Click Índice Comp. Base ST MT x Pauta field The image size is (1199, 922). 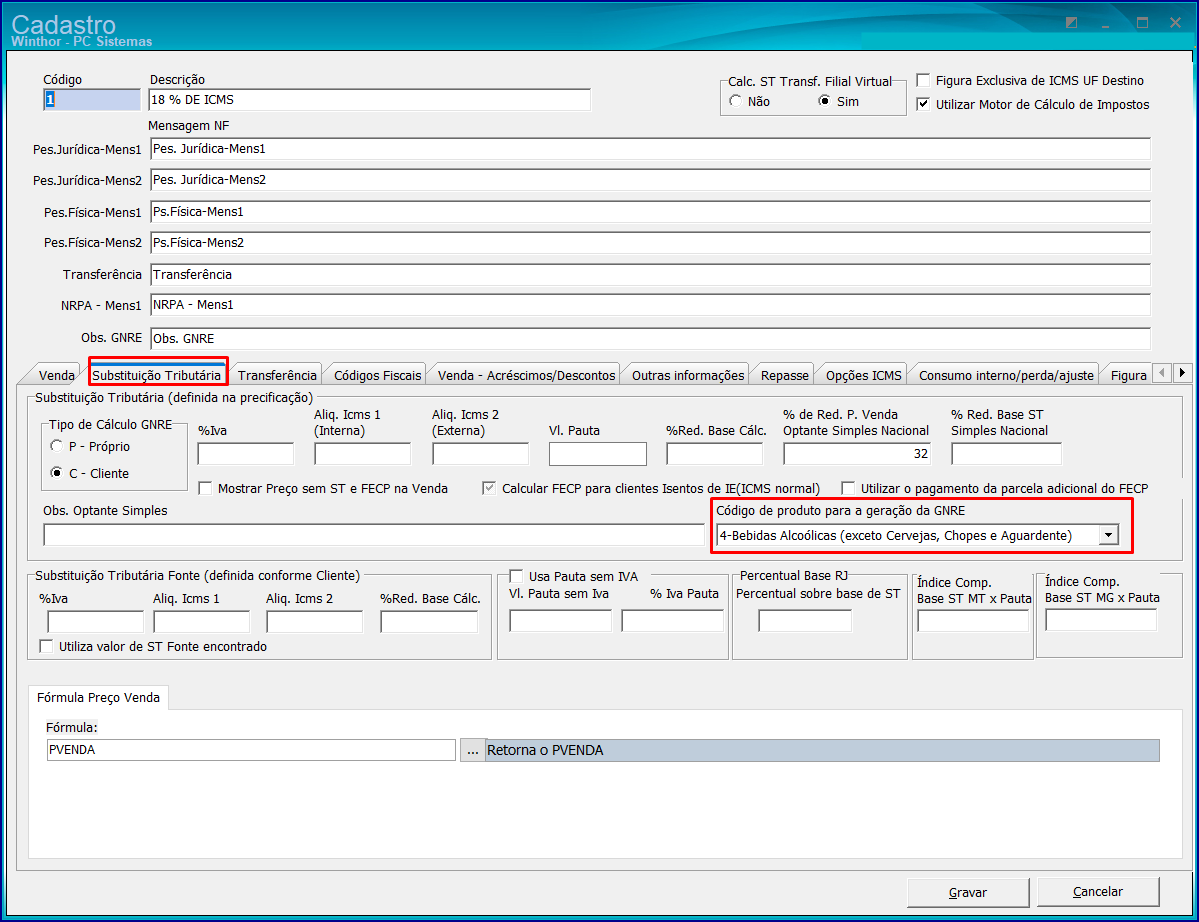[x=973, y=621]
